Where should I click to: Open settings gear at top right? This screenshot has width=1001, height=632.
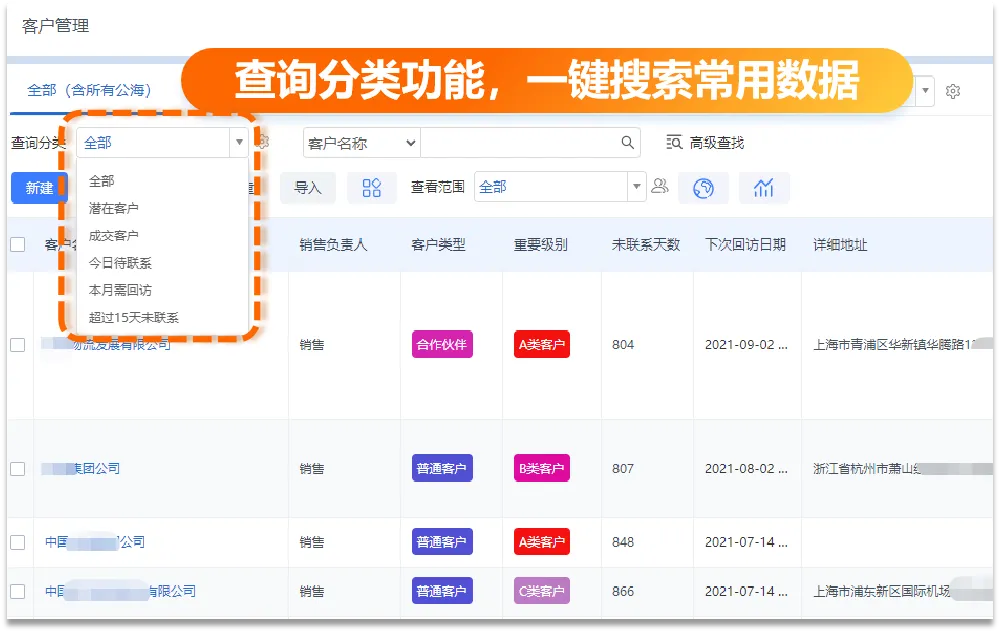[953, 91]
